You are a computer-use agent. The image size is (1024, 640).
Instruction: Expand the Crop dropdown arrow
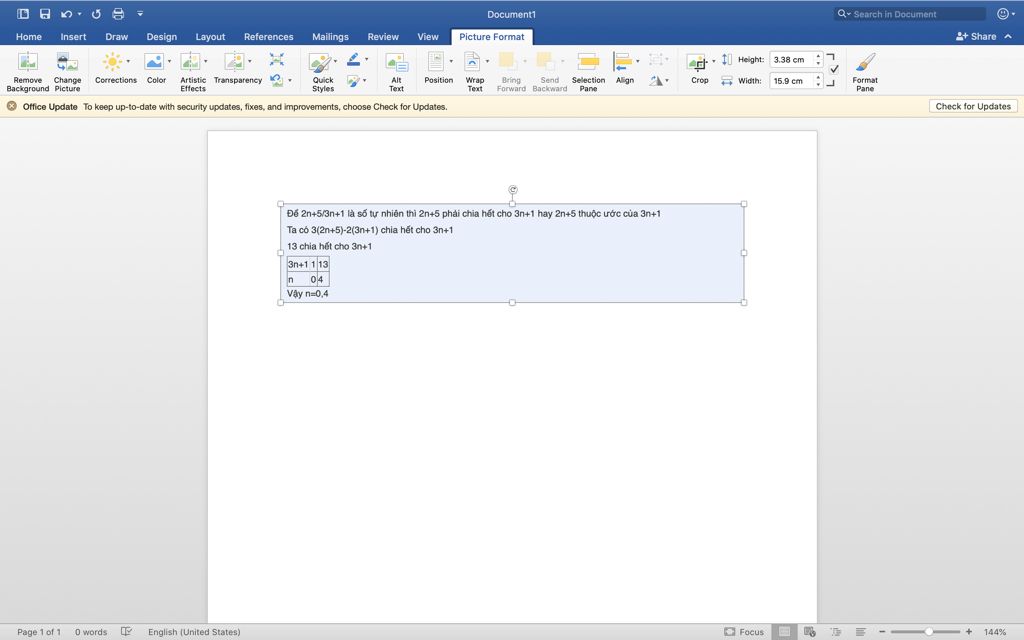click(713, 61)
